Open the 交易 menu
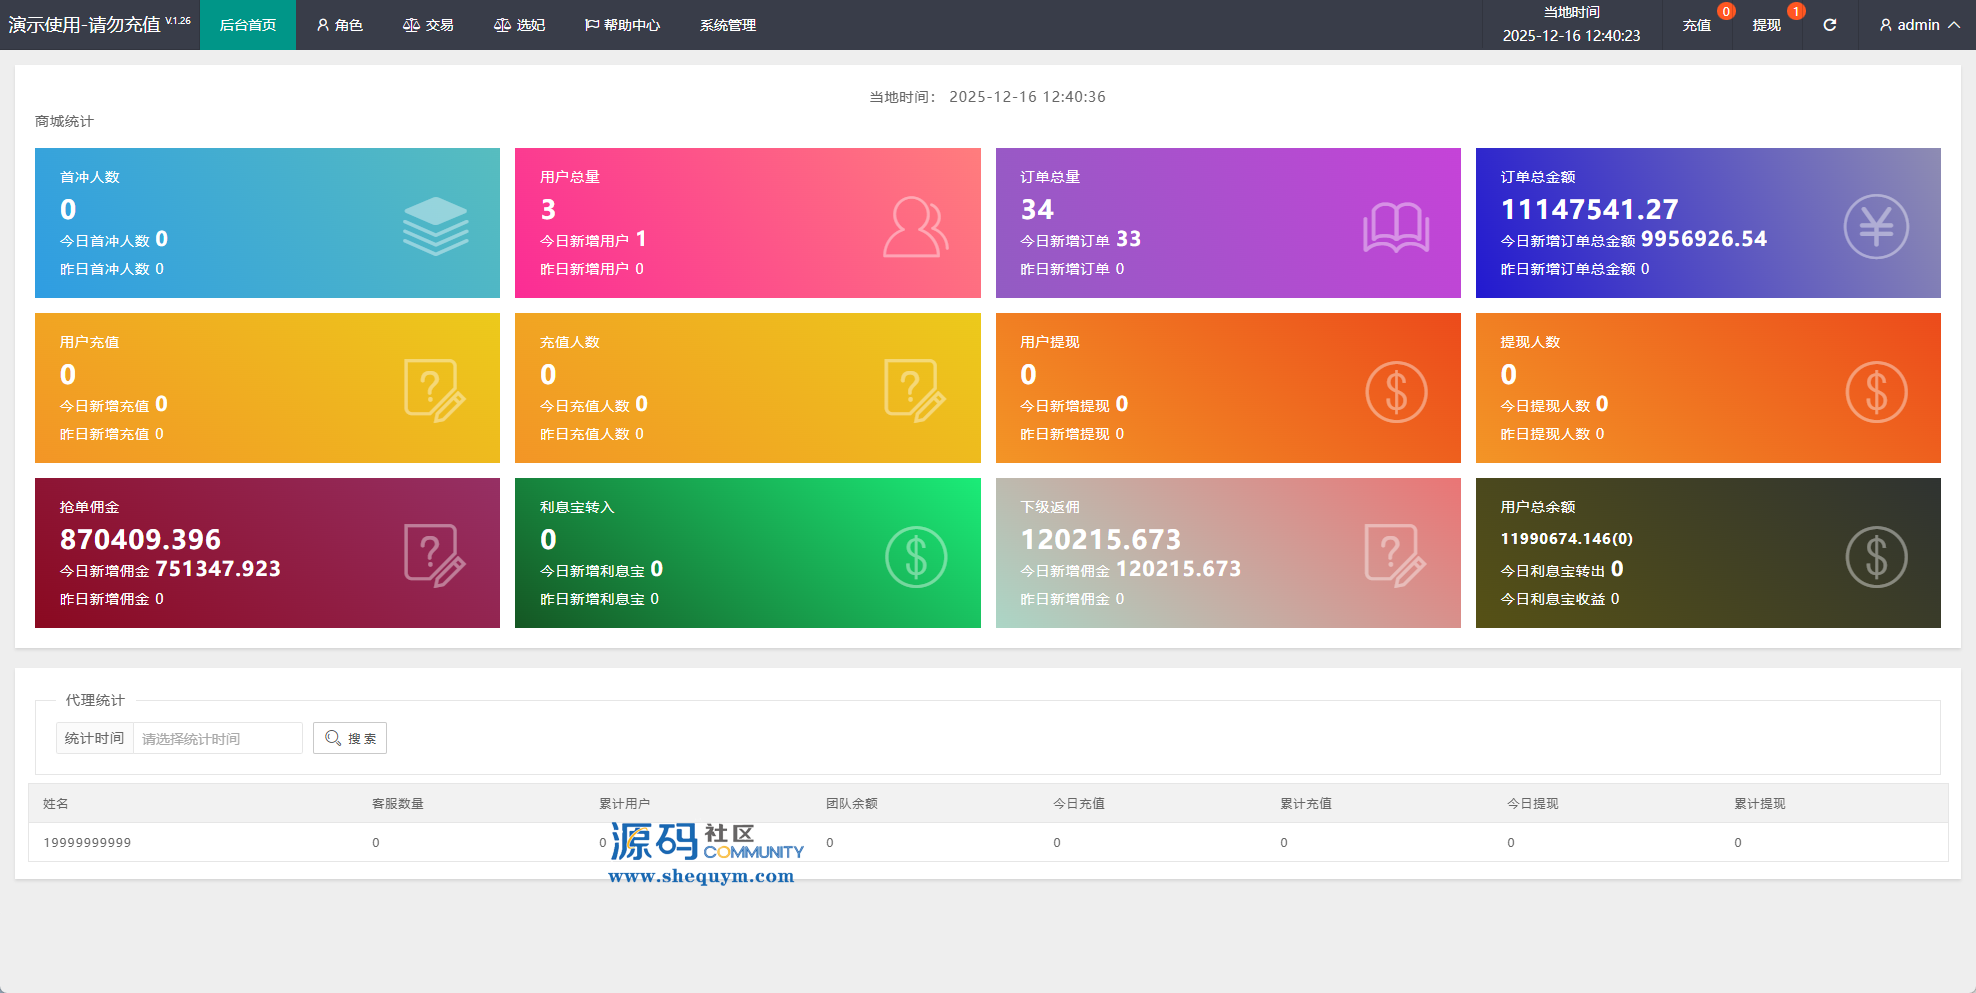The width and height of the screenshot is (1976, 993). click(428, 25)
